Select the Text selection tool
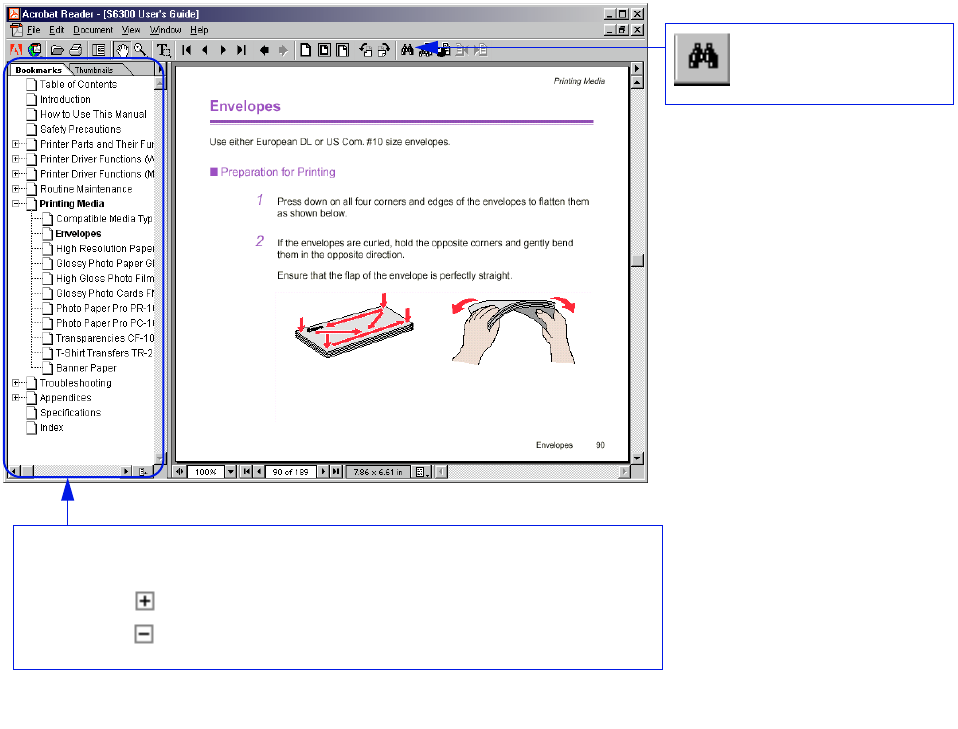 tap(163, 49)
